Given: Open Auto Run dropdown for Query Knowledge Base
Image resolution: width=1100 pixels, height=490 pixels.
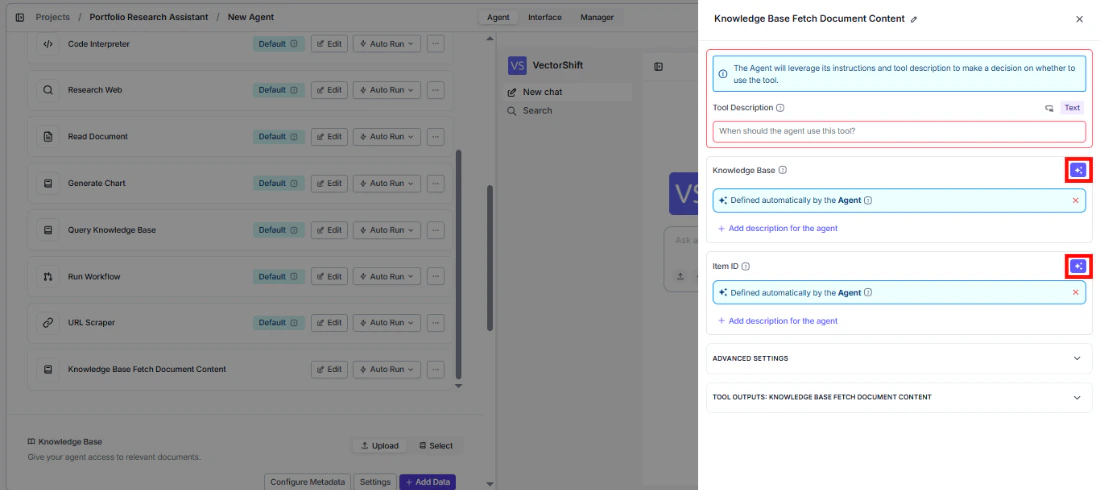Looking at the screenshot, I should pyautogui.click(x=387, y=230).
